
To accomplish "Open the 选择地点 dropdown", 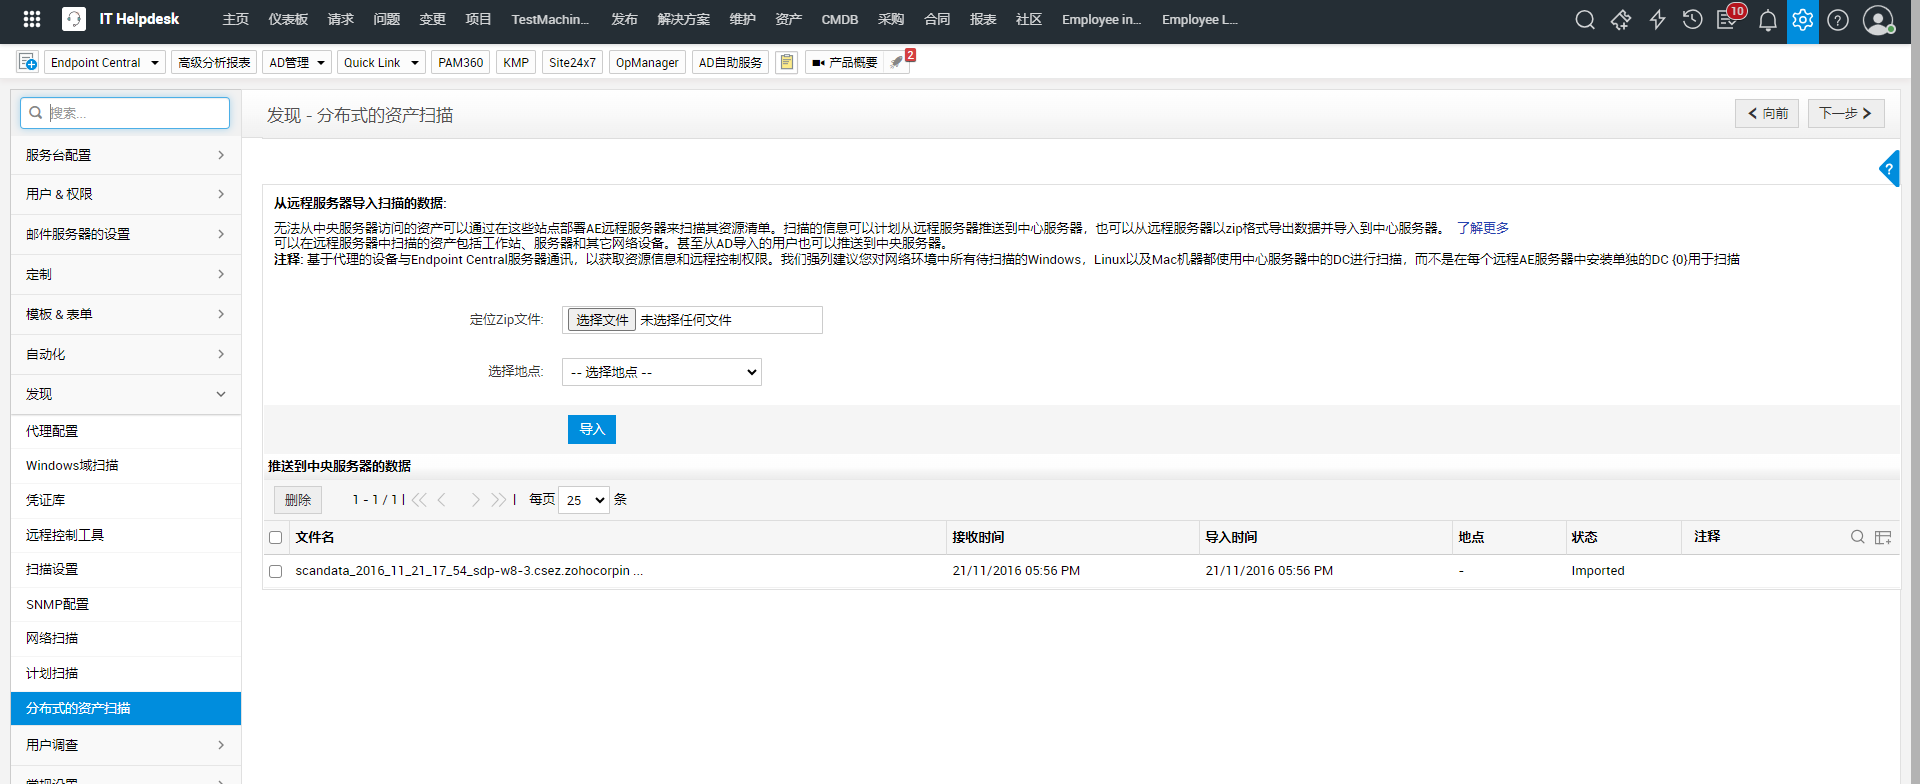I will 661,372.
